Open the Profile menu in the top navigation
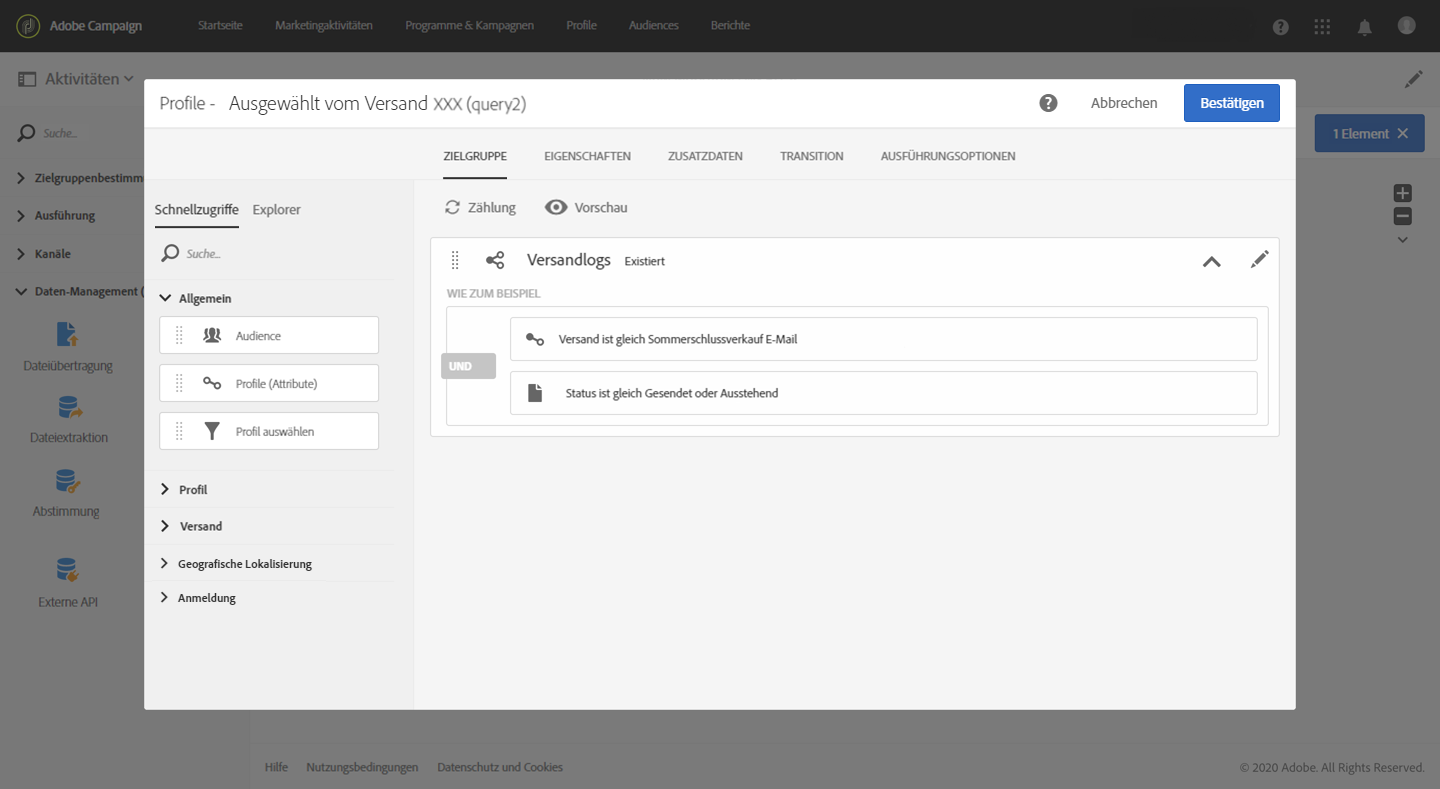Screen dimensions: 1440x789 [x=581, y=25]
